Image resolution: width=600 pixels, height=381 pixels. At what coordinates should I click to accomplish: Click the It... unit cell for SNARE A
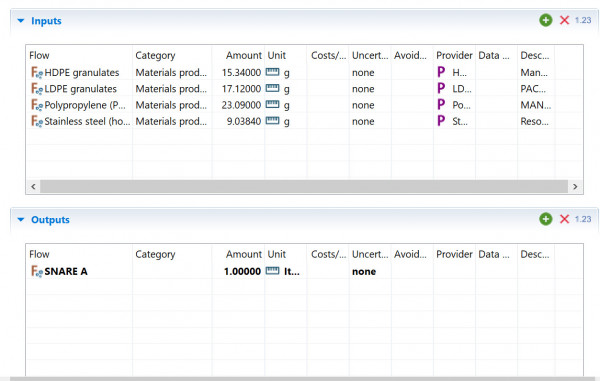[x=292, y=271]
